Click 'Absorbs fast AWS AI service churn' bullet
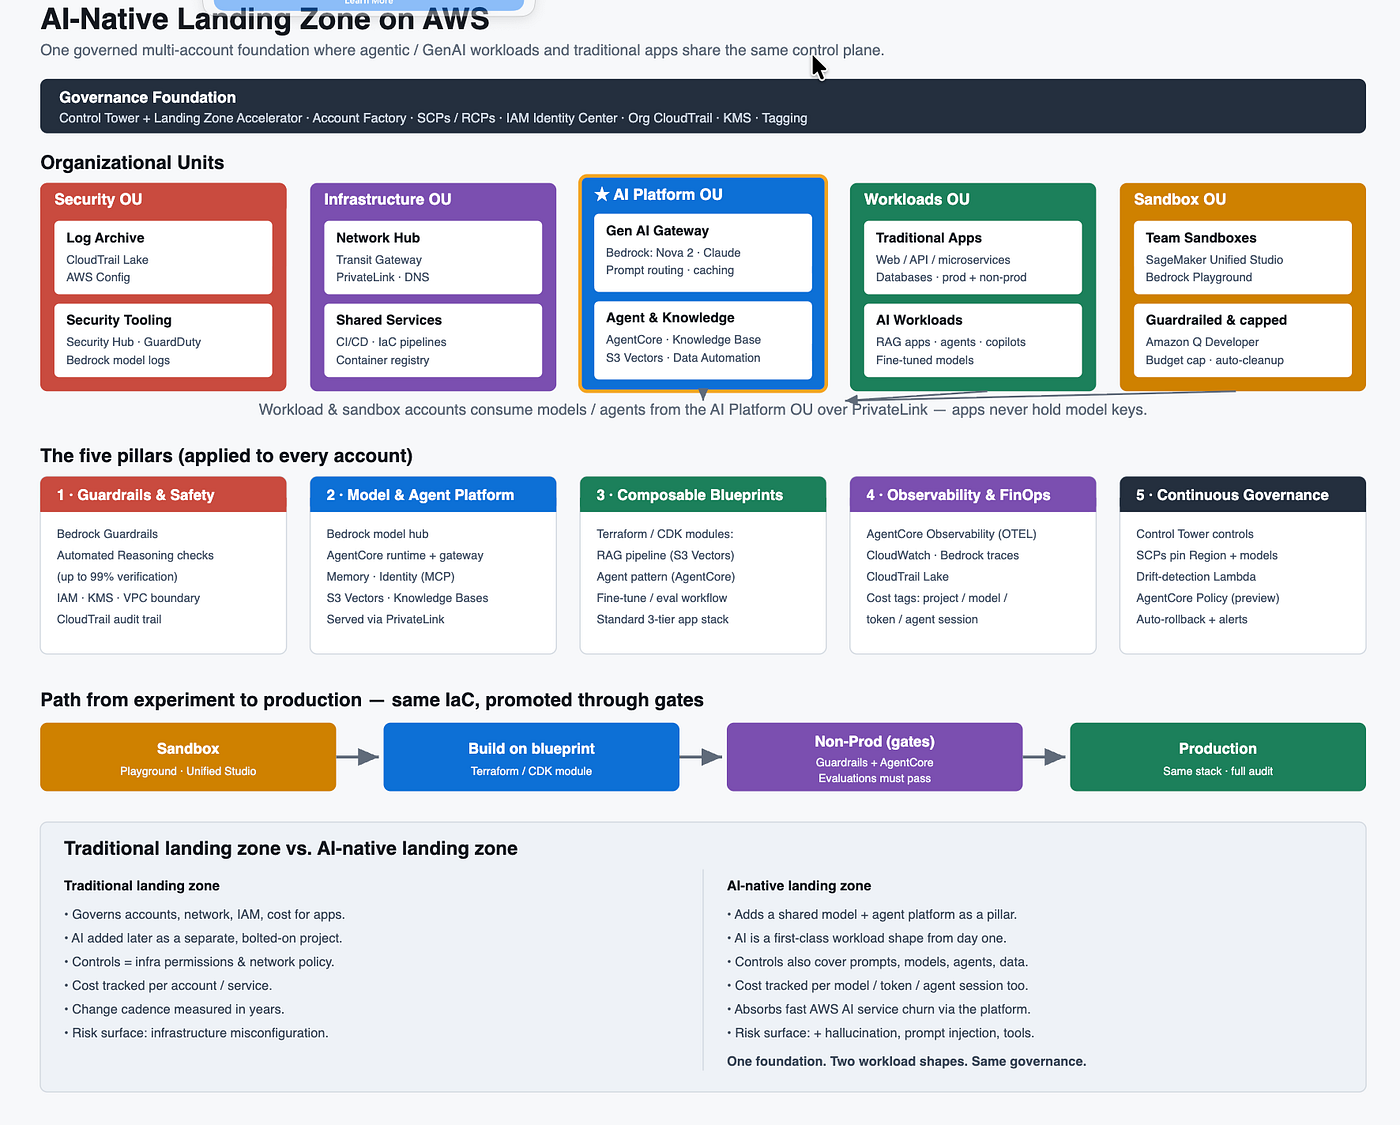 click(879, 1009)
